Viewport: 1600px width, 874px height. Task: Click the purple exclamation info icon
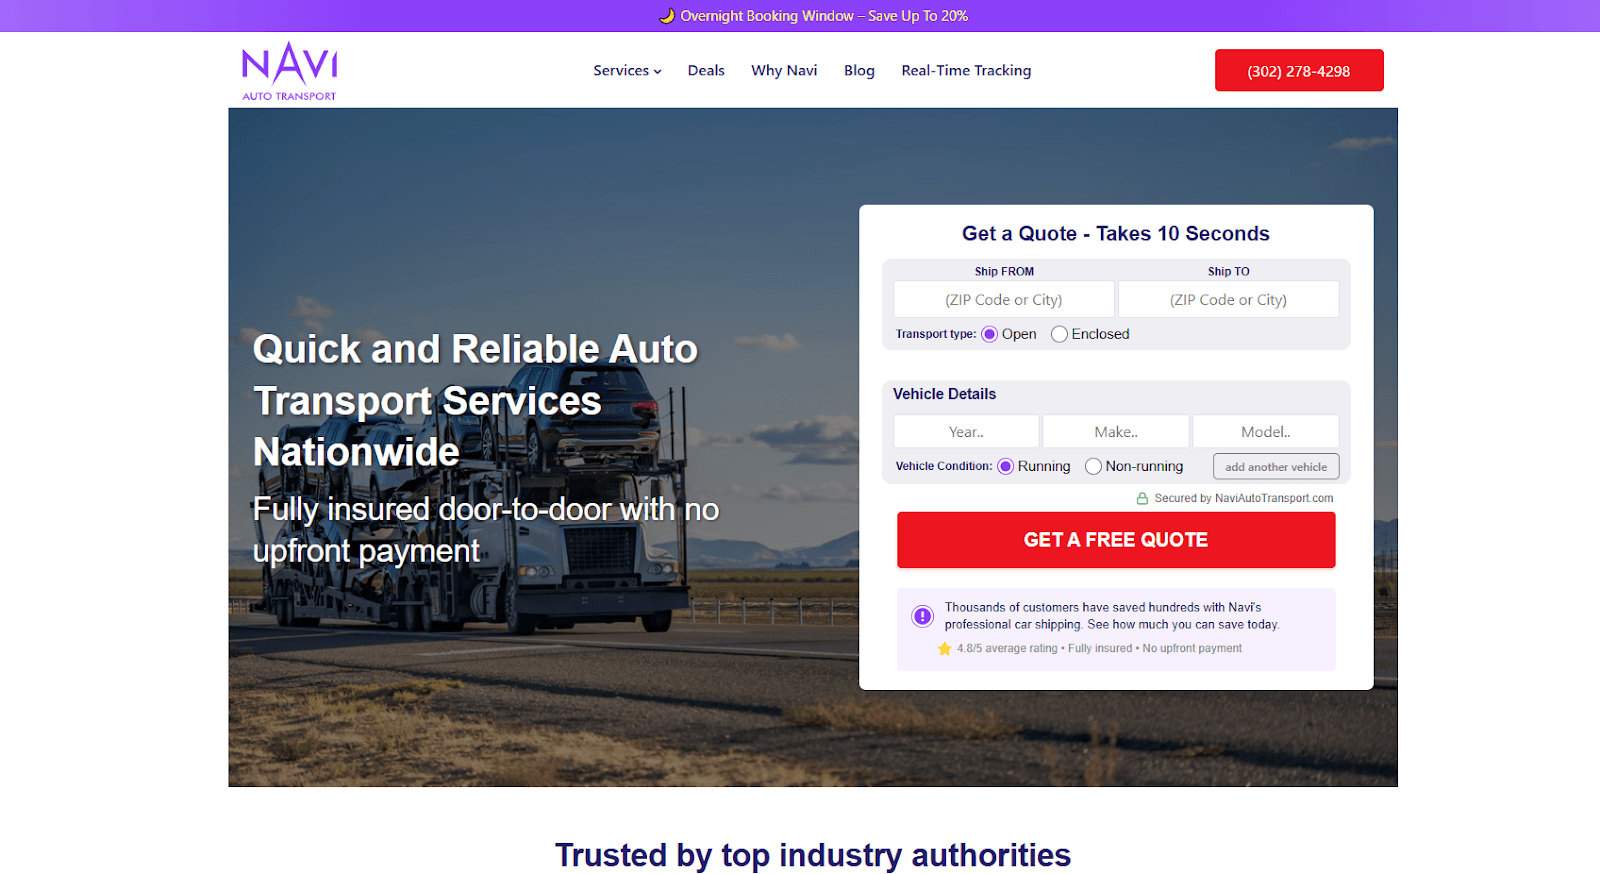922,616
